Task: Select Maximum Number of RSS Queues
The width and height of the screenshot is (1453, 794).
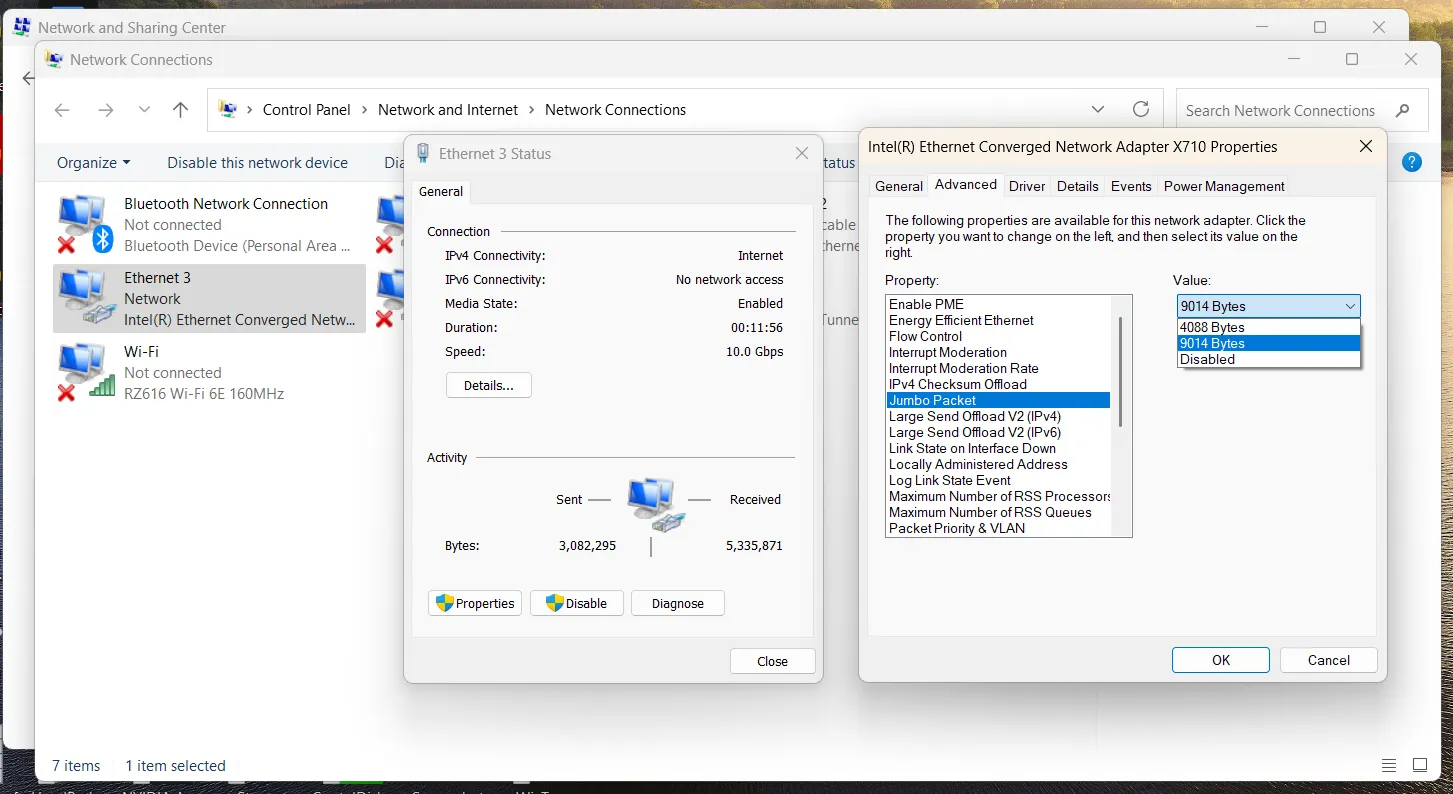Action: pyautogui.click(x=998, y=512)
